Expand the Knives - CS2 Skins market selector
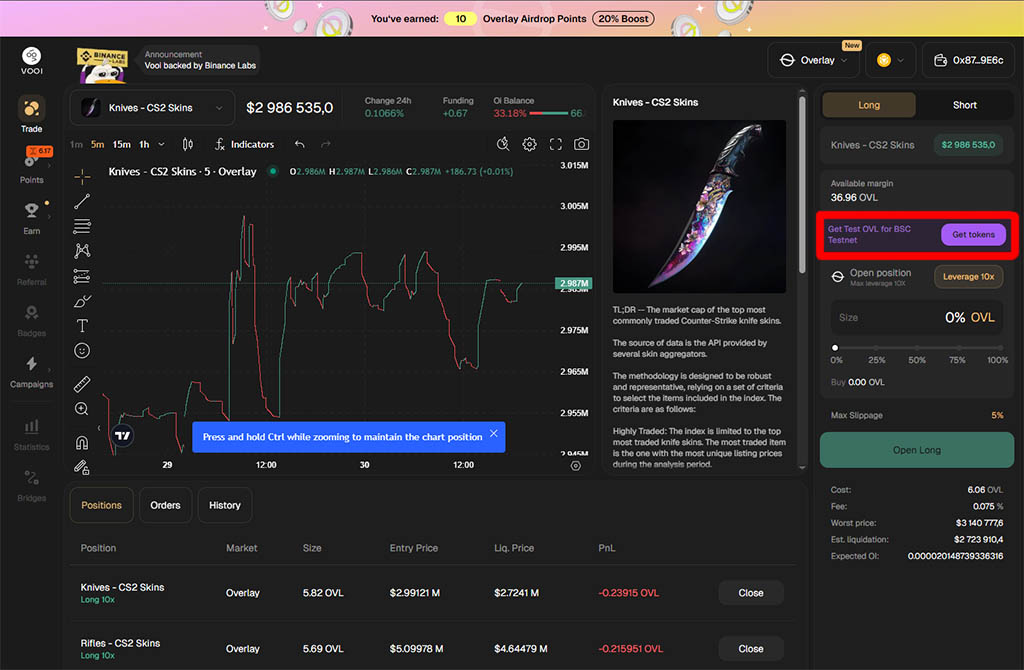The image size is (1024, 670). click(x=152, y=108)
